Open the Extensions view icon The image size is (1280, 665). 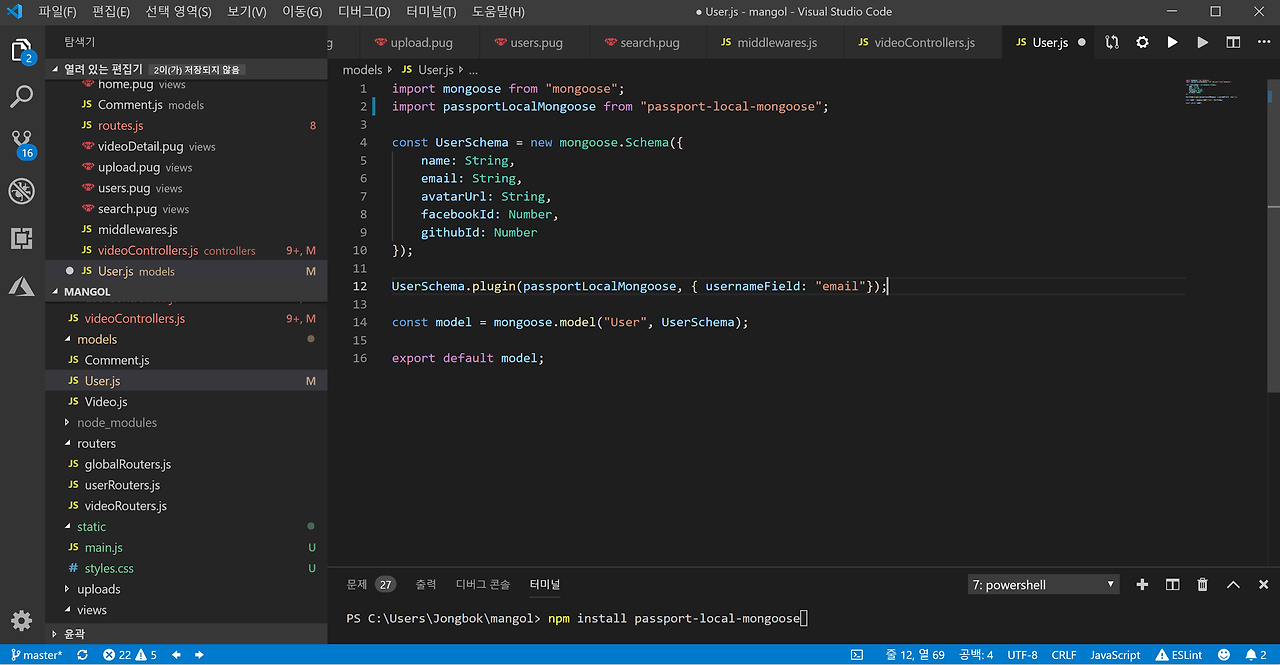click(22, 238)
